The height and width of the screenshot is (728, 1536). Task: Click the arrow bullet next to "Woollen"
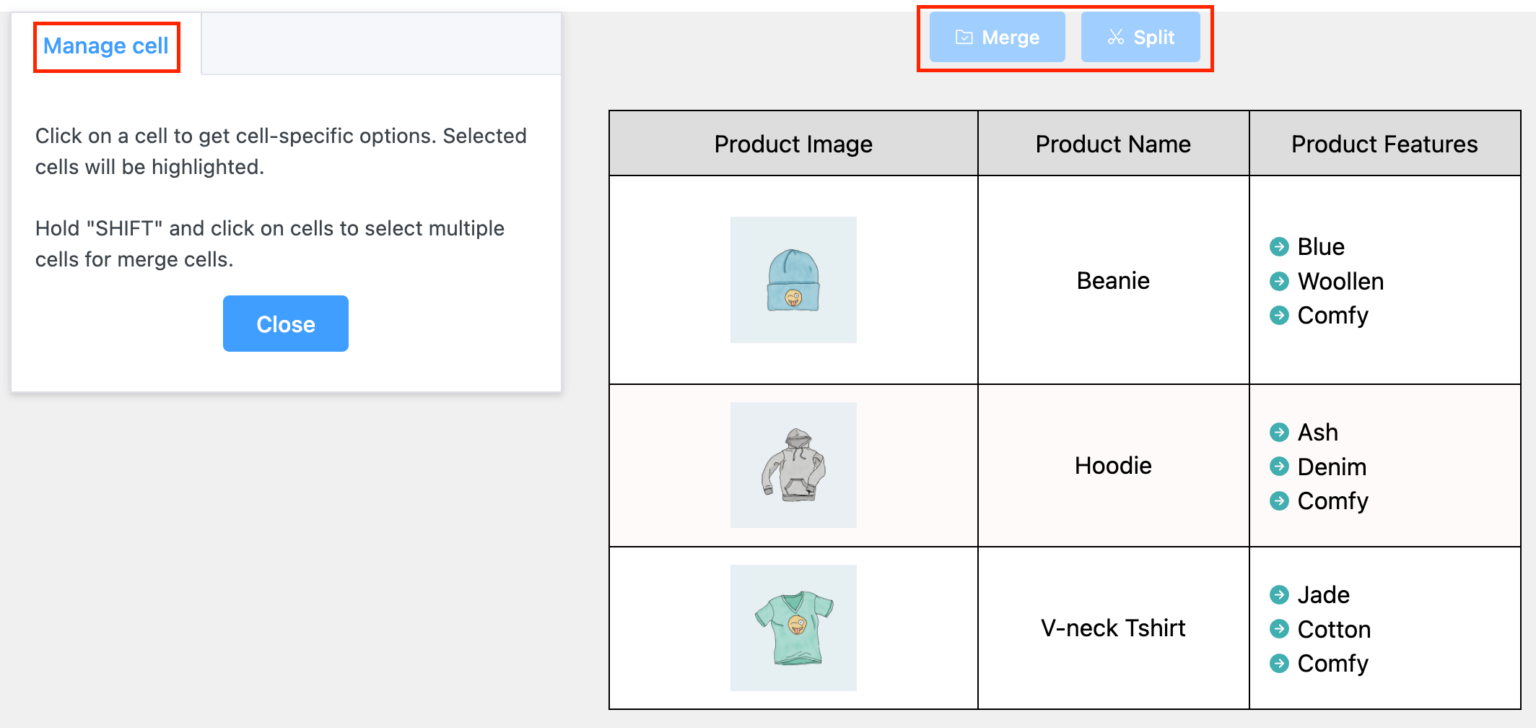click(x=1279, y=281)
